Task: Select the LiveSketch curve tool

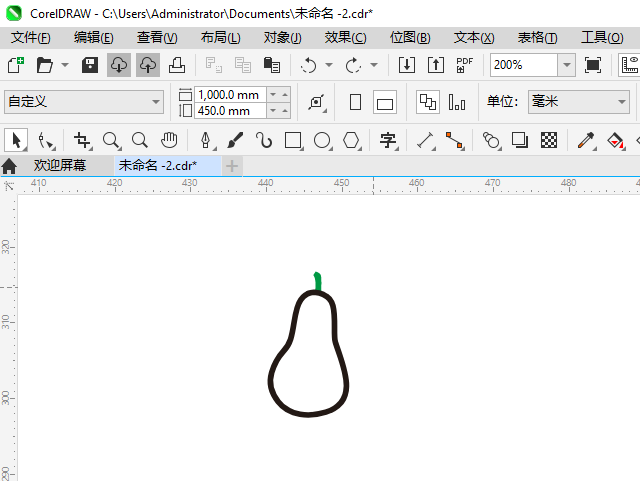Action: tap(264, 140)
